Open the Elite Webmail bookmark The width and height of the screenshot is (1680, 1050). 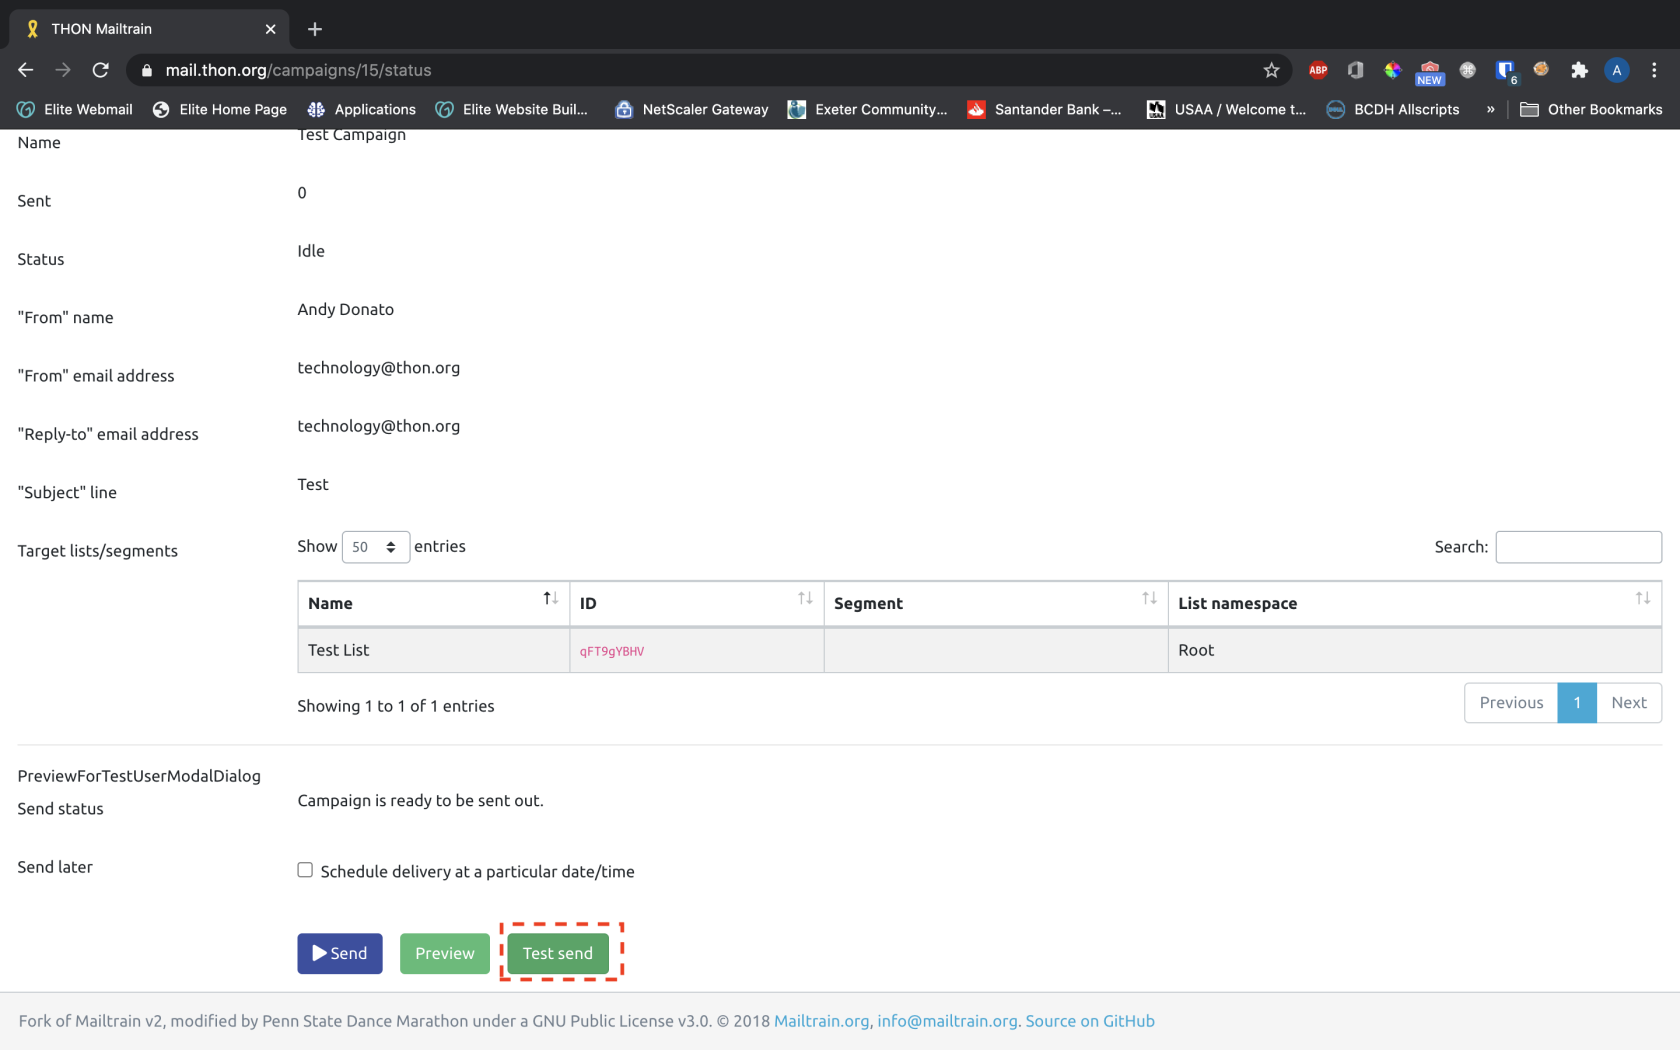pyautogui.click(x=75, y=109)
